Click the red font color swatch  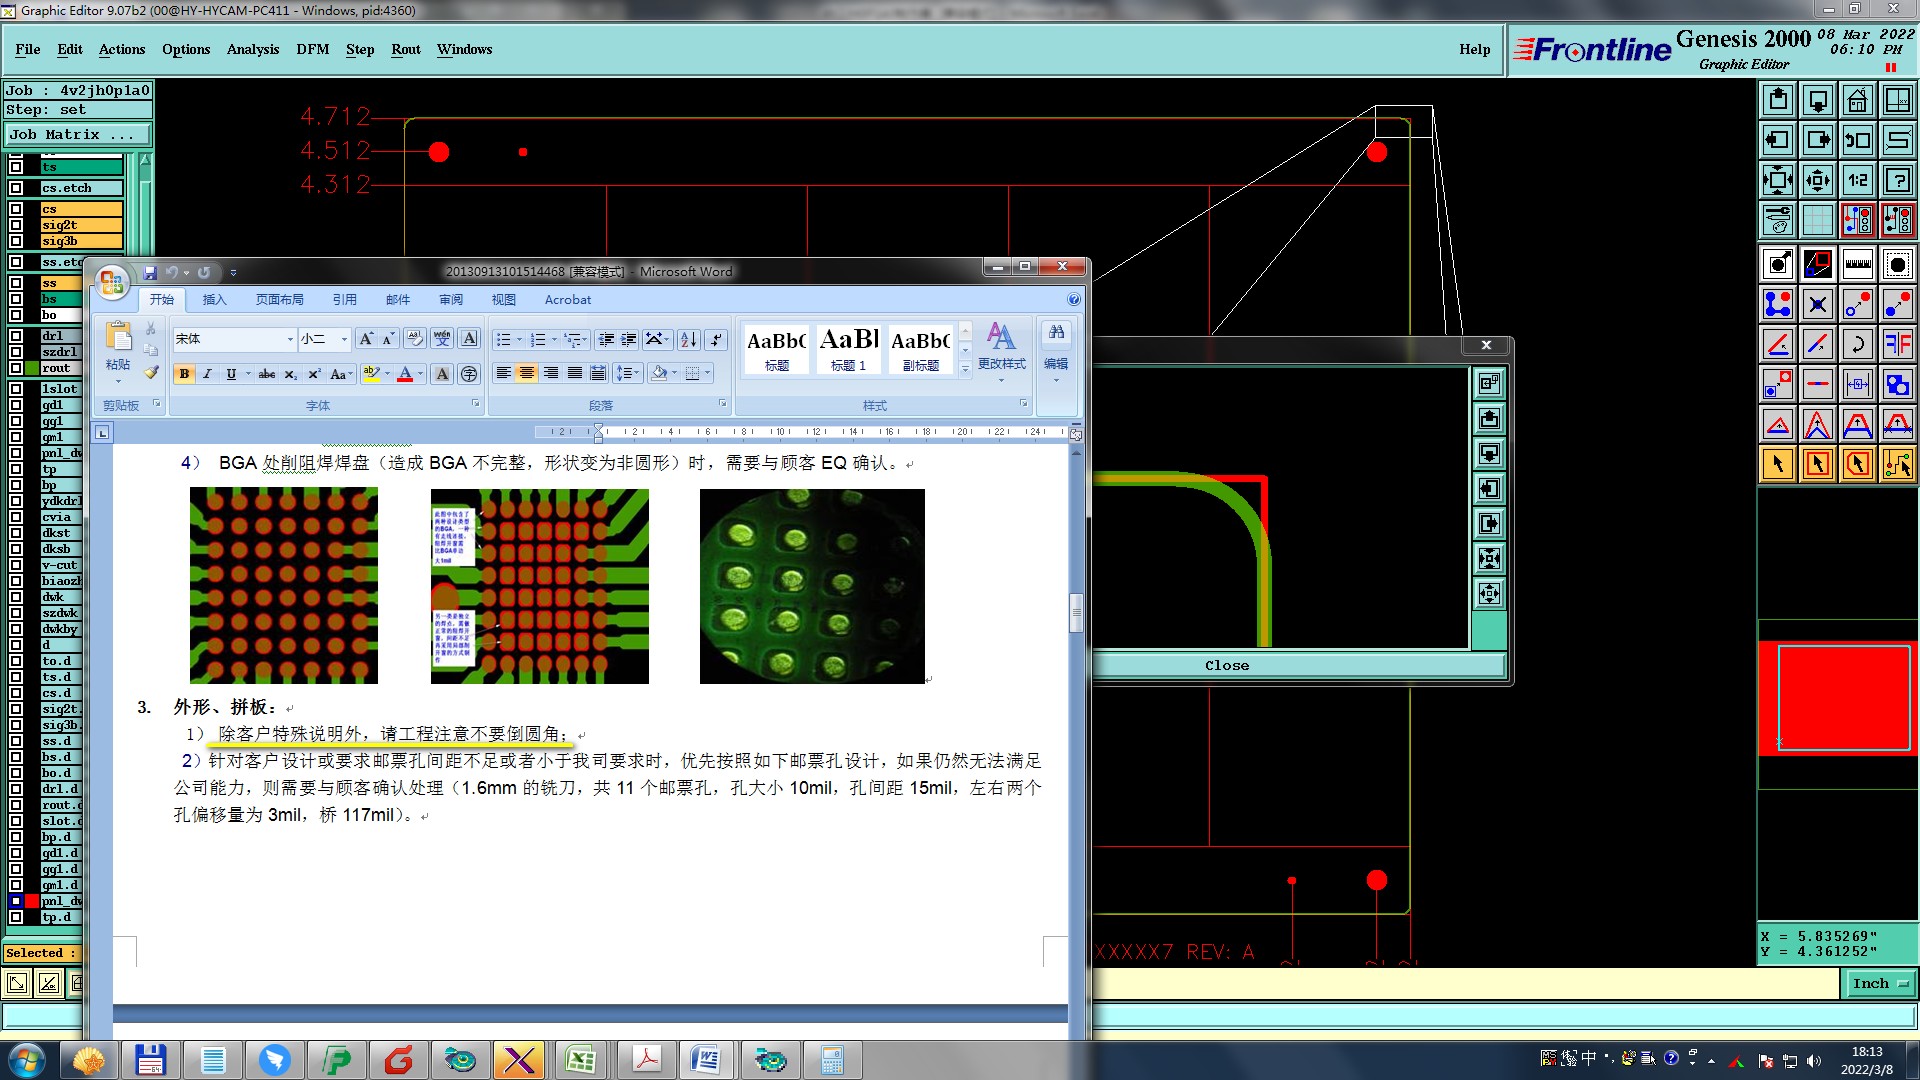[x=405, y=374]
